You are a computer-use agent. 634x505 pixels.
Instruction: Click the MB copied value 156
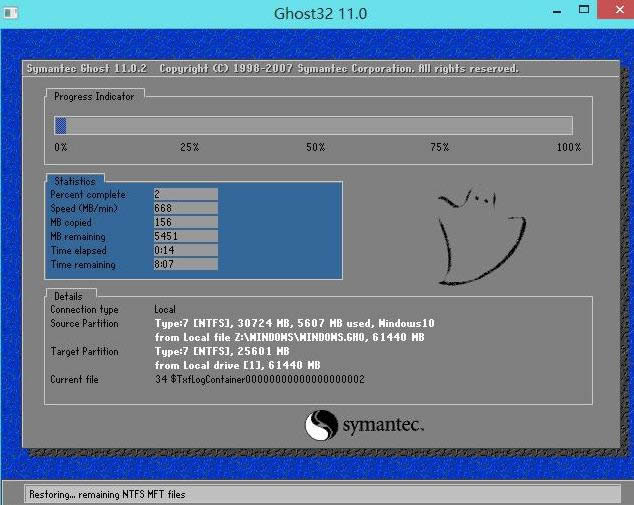[x=186, y=222]
